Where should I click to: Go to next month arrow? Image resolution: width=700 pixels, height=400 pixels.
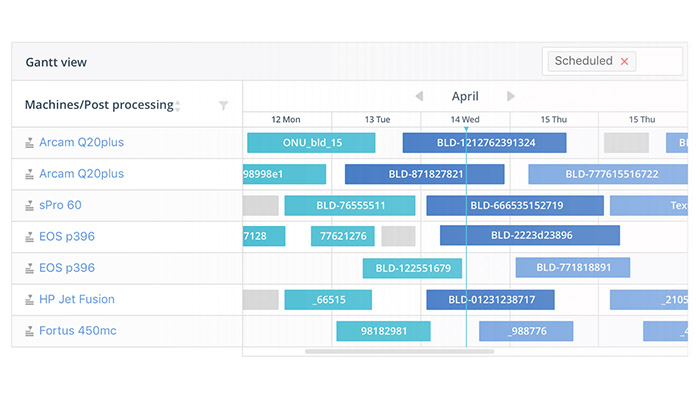(x=511, y=96)
